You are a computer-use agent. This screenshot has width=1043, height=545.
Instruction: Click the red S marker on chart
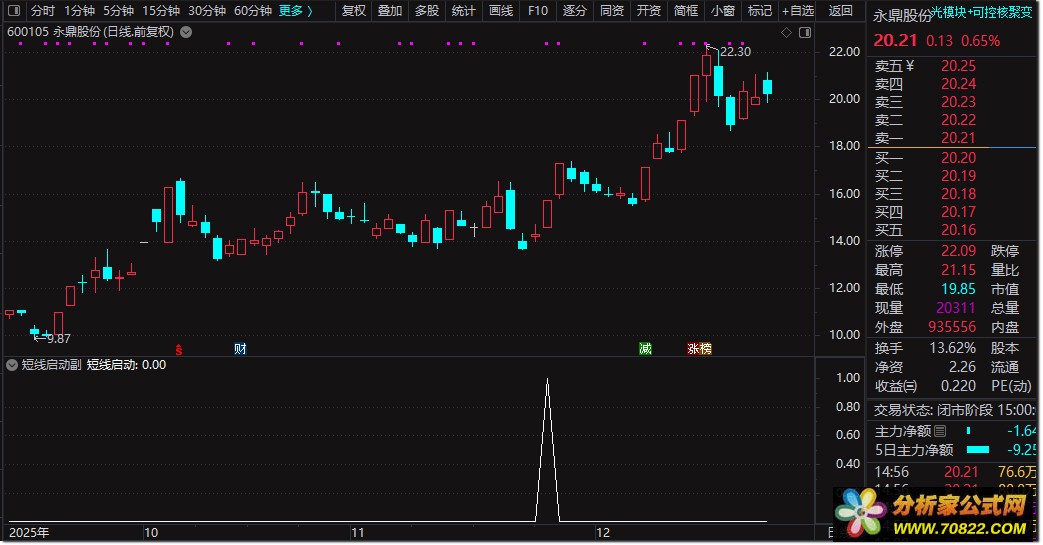178,349
